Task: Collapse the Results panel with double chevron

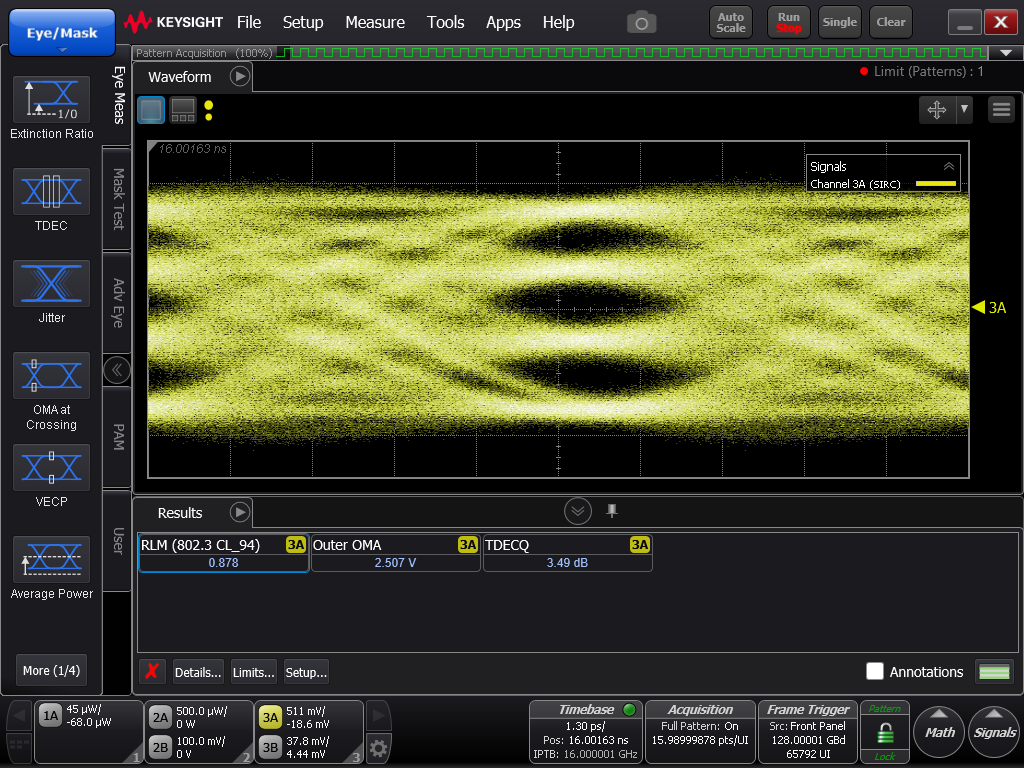Action: 578,512
